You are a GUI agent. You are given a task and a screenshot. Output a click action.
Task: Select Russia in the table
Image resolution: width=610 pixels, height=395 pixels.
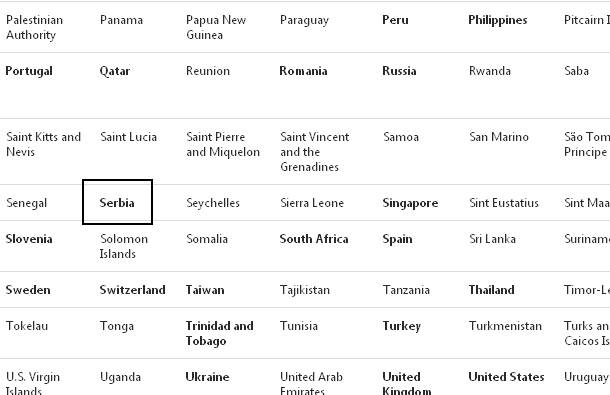tap(399, 71)
